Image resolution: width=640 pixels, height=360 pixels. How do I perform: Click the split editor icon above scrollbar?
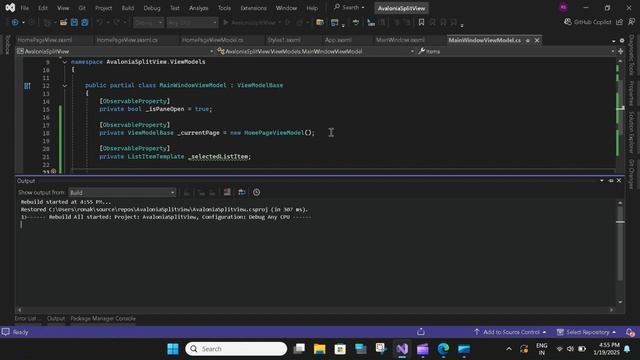[x=620, y=51]
